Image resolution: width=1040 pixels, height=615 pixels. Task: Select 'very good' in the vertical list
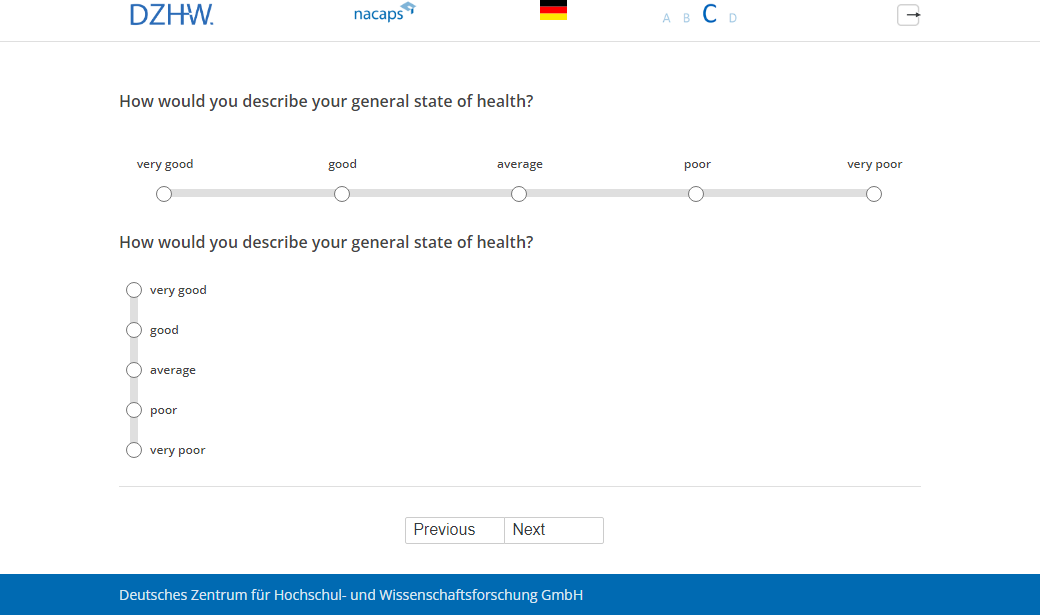(134, 290)
